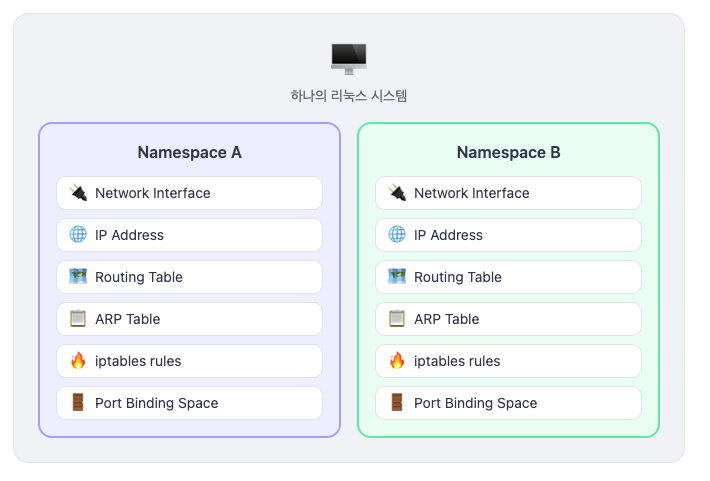This screenshot has height=481, width=710.
Task: Select the Namespace A heading
Action: (x=190, y=153)
